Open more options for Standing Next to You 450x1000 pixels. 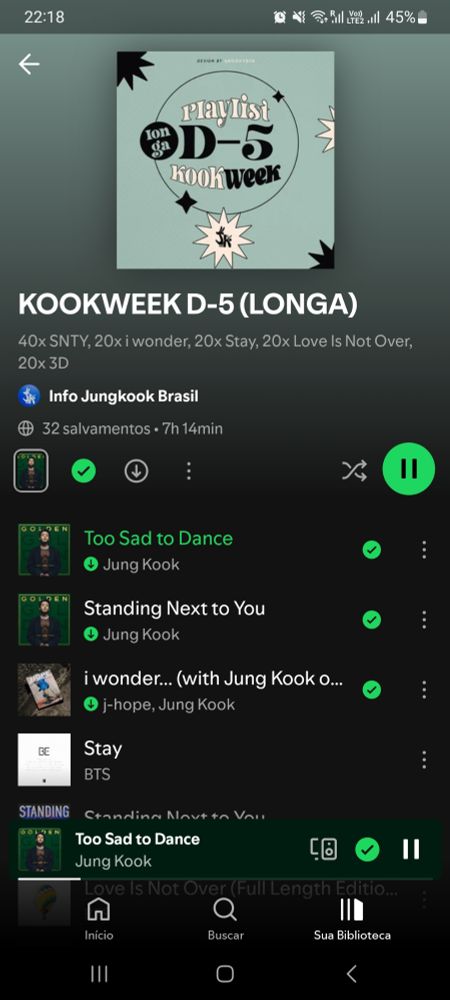424,619
